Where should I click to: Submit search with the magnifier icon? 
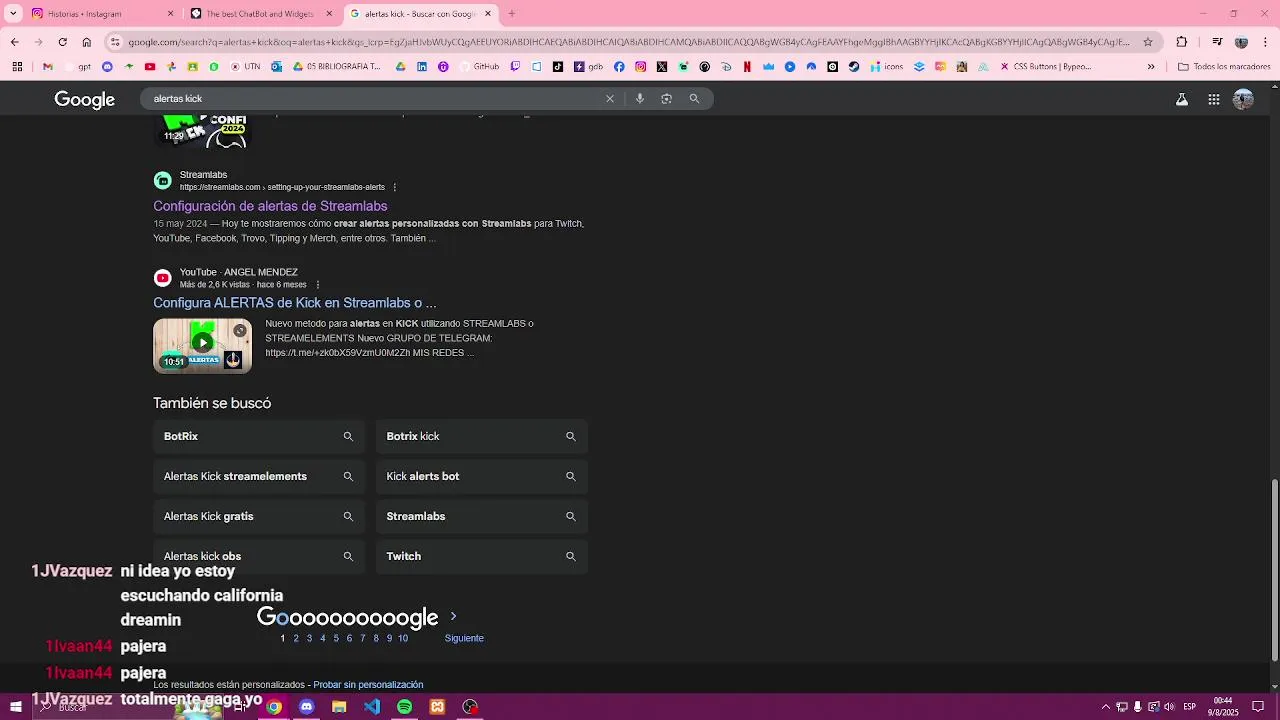(x=694, y=99)
